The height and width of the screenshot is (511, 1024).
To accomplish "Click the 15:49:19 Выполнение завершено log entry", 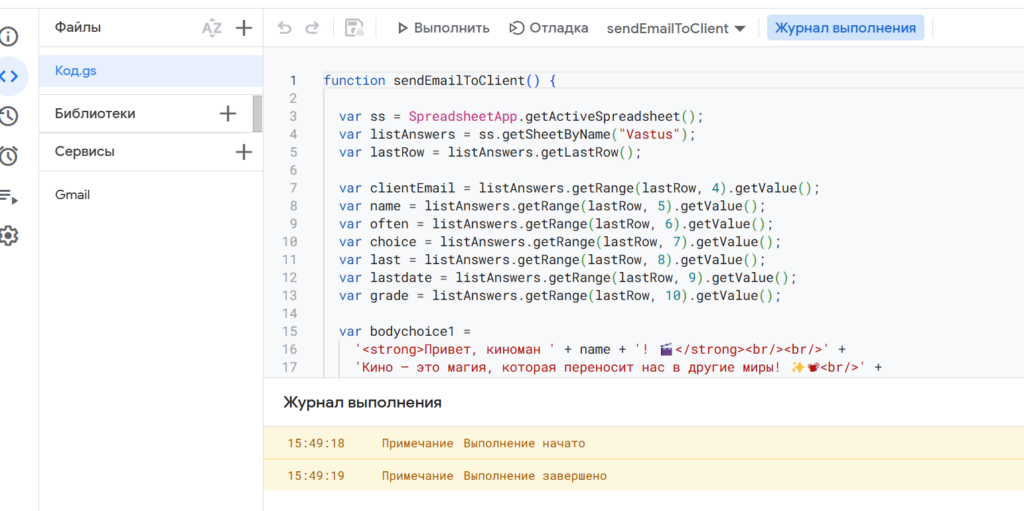I will [x=643, y=476].
